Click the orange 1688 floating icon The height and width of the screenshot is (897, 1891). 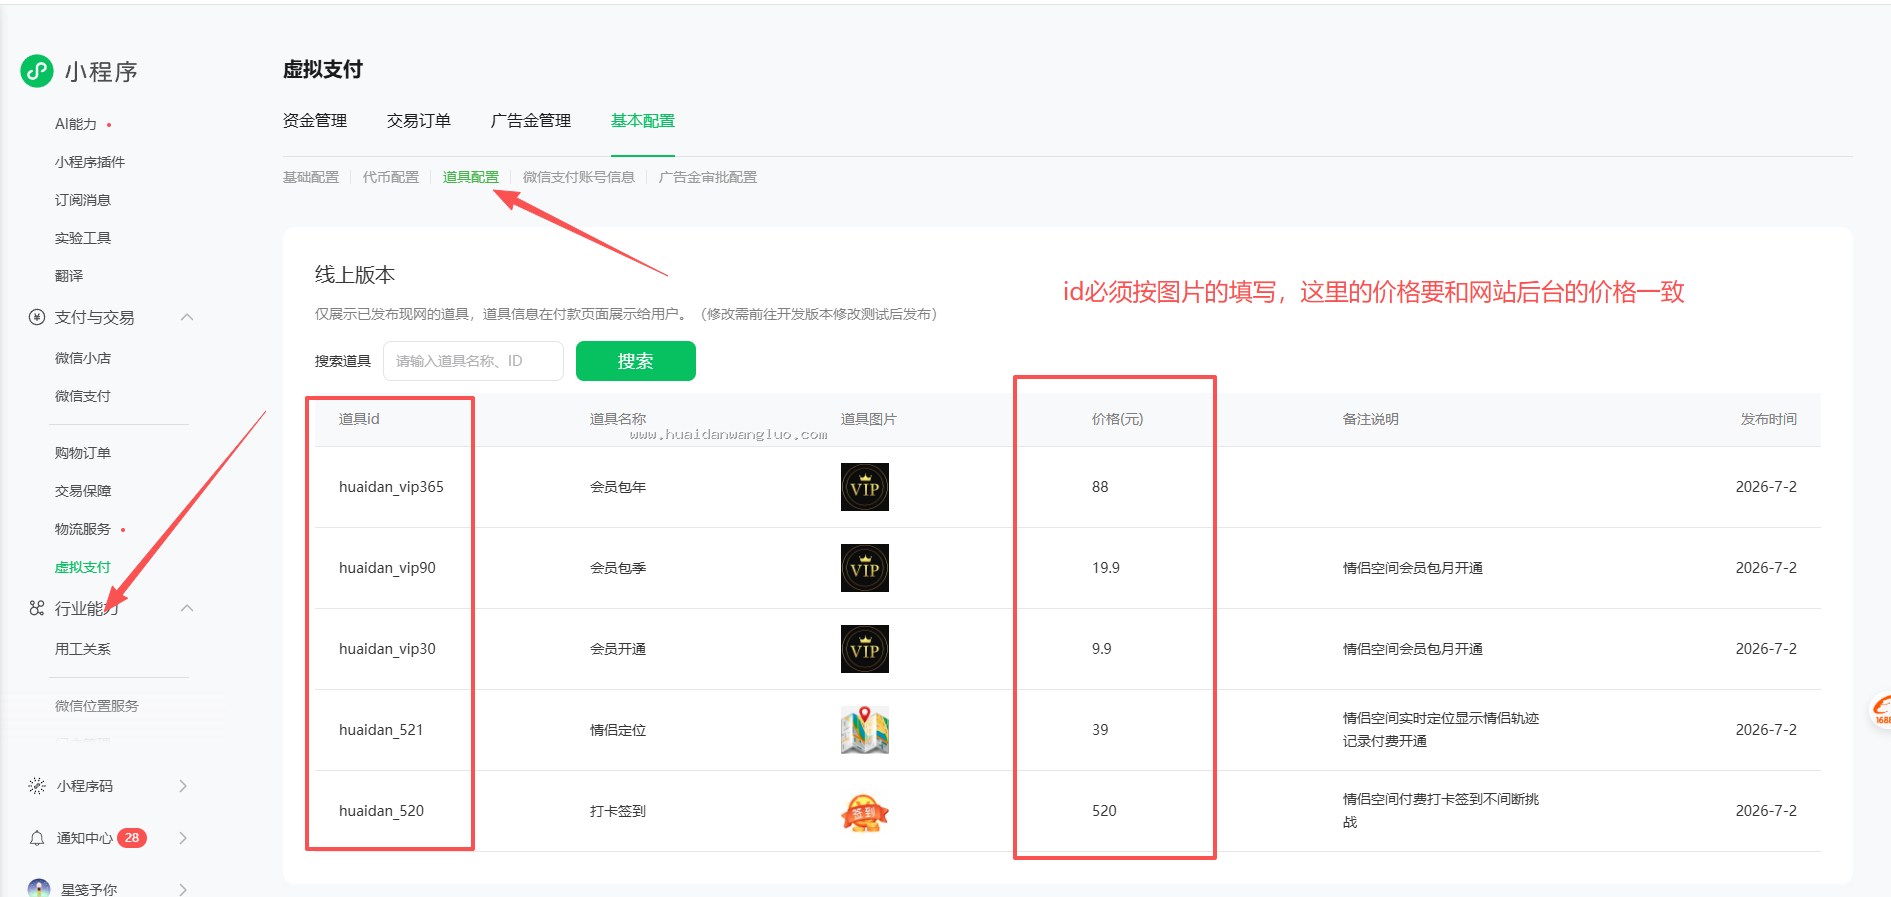pos(1881,711)
